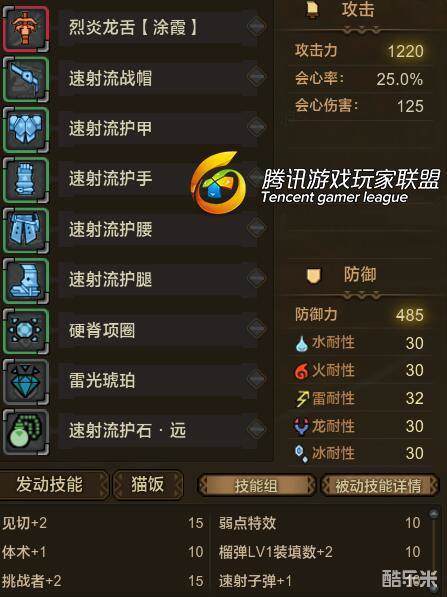Expand the diamond arrow beside 雷光琥珀
447x597 pixels.
[256, 379]
